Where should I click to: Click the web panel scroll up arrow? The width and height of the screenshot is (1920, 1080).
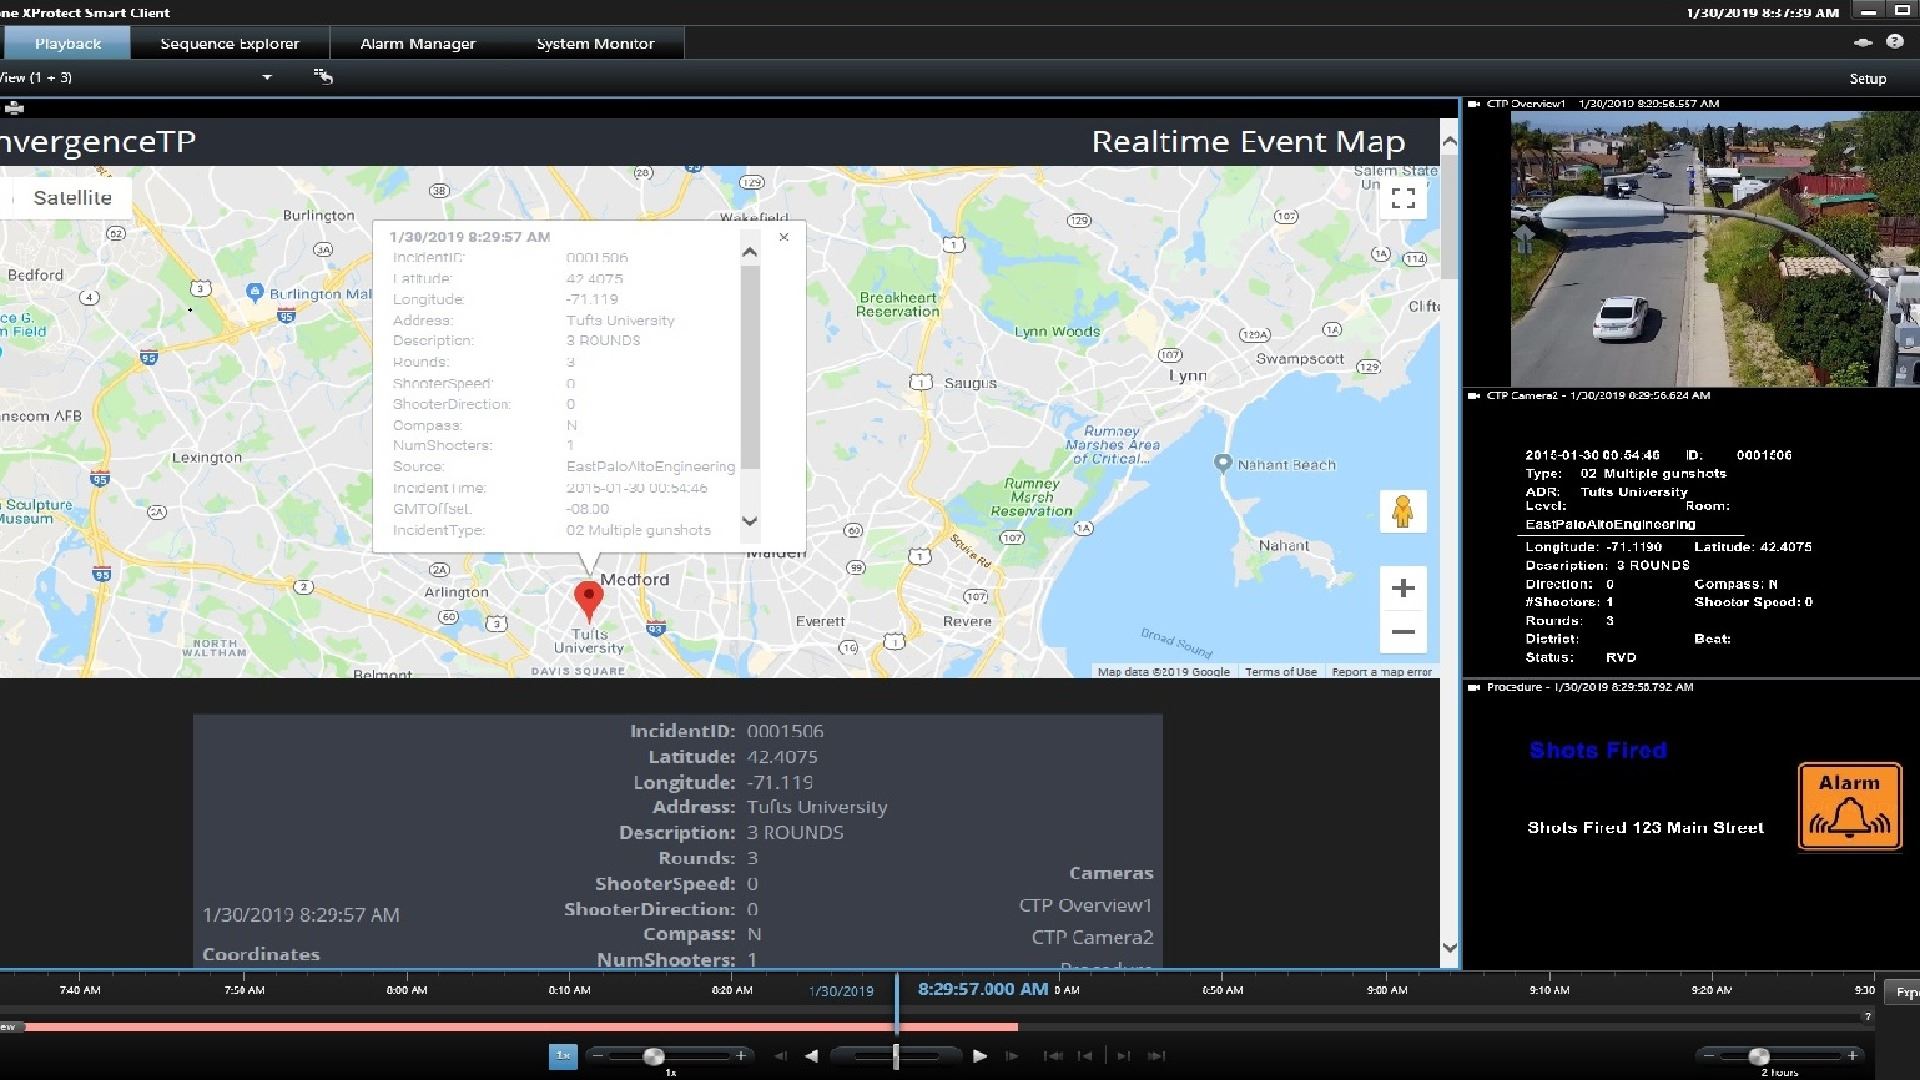click(1449, 142)
